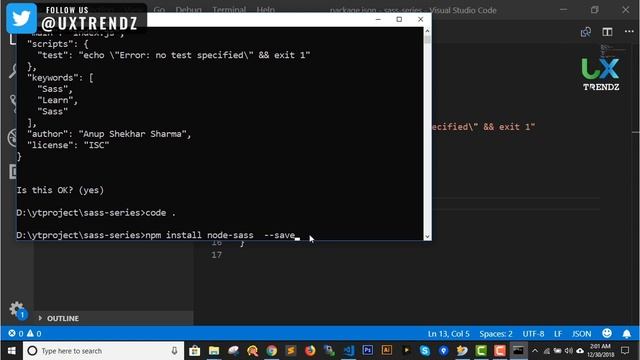The width and height of the screenshot is (640, 360).
Task: Open the feedback smiley in the status bar
Action: point(607,333)
